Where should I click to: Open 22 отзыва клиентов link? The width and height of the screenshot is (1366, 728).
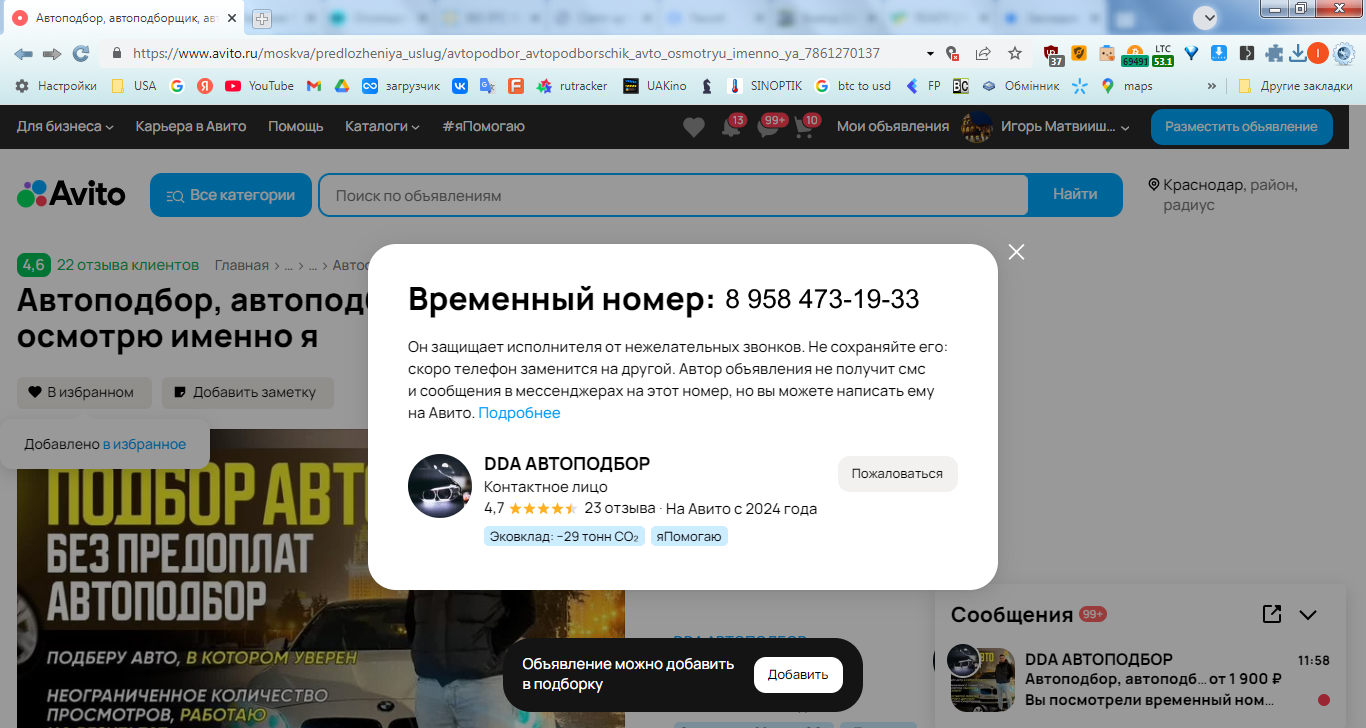tap(128, 265)
